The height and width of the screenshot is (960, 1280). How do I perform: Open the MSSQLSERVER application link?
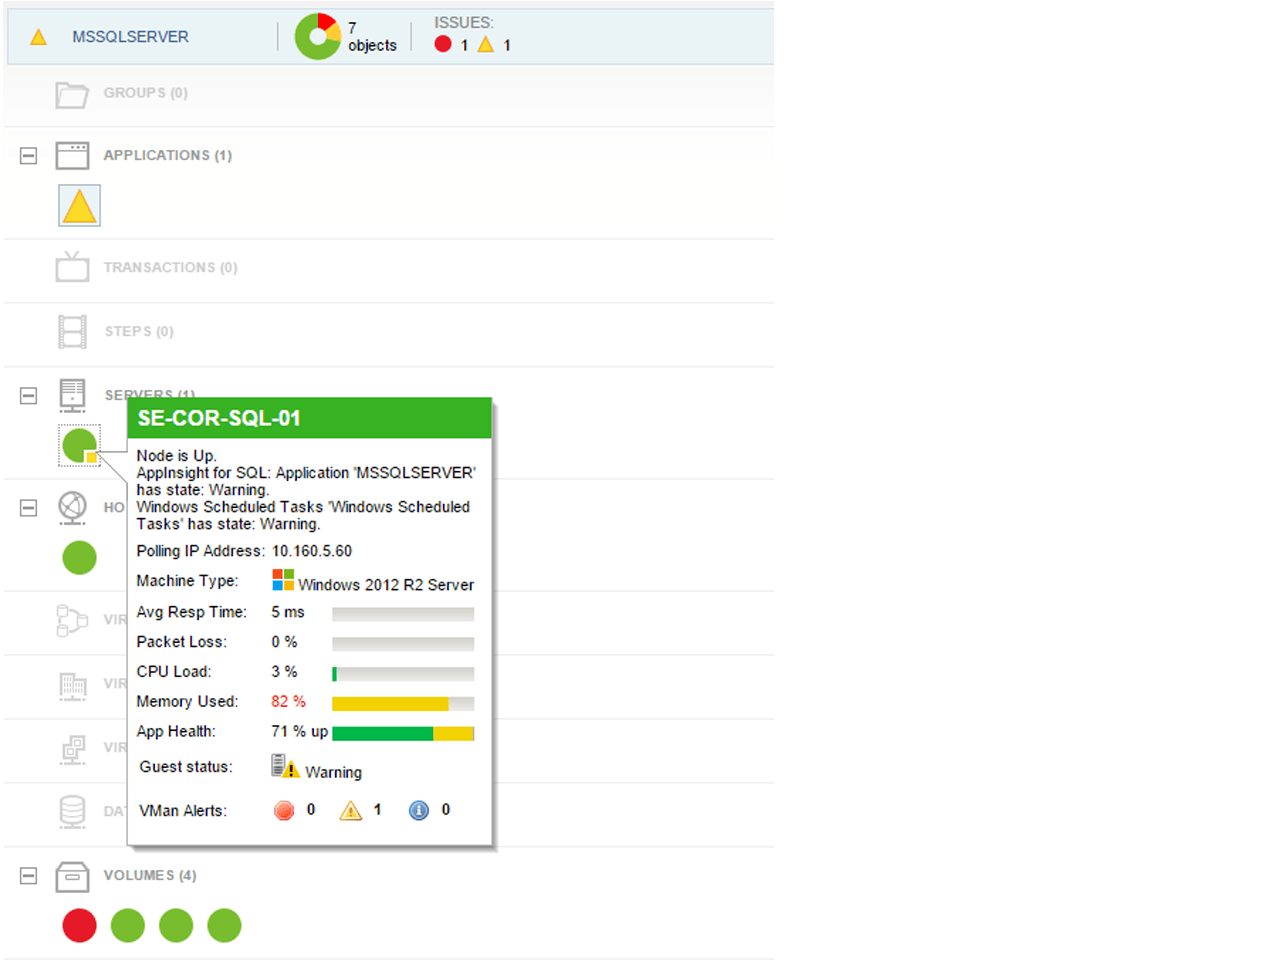click(x=130, y=37)
